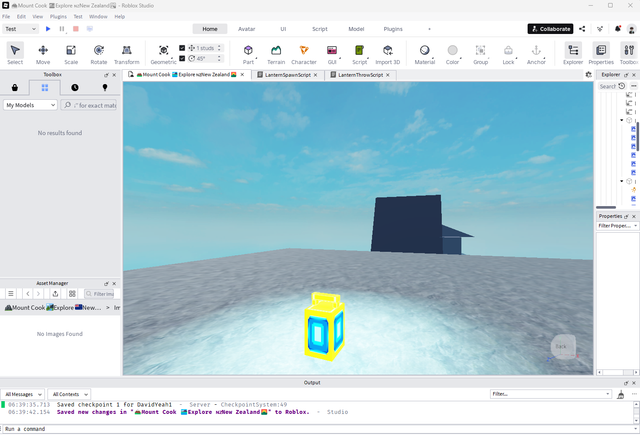Toggle the move studs snapping checkbox

coord(182,48)
